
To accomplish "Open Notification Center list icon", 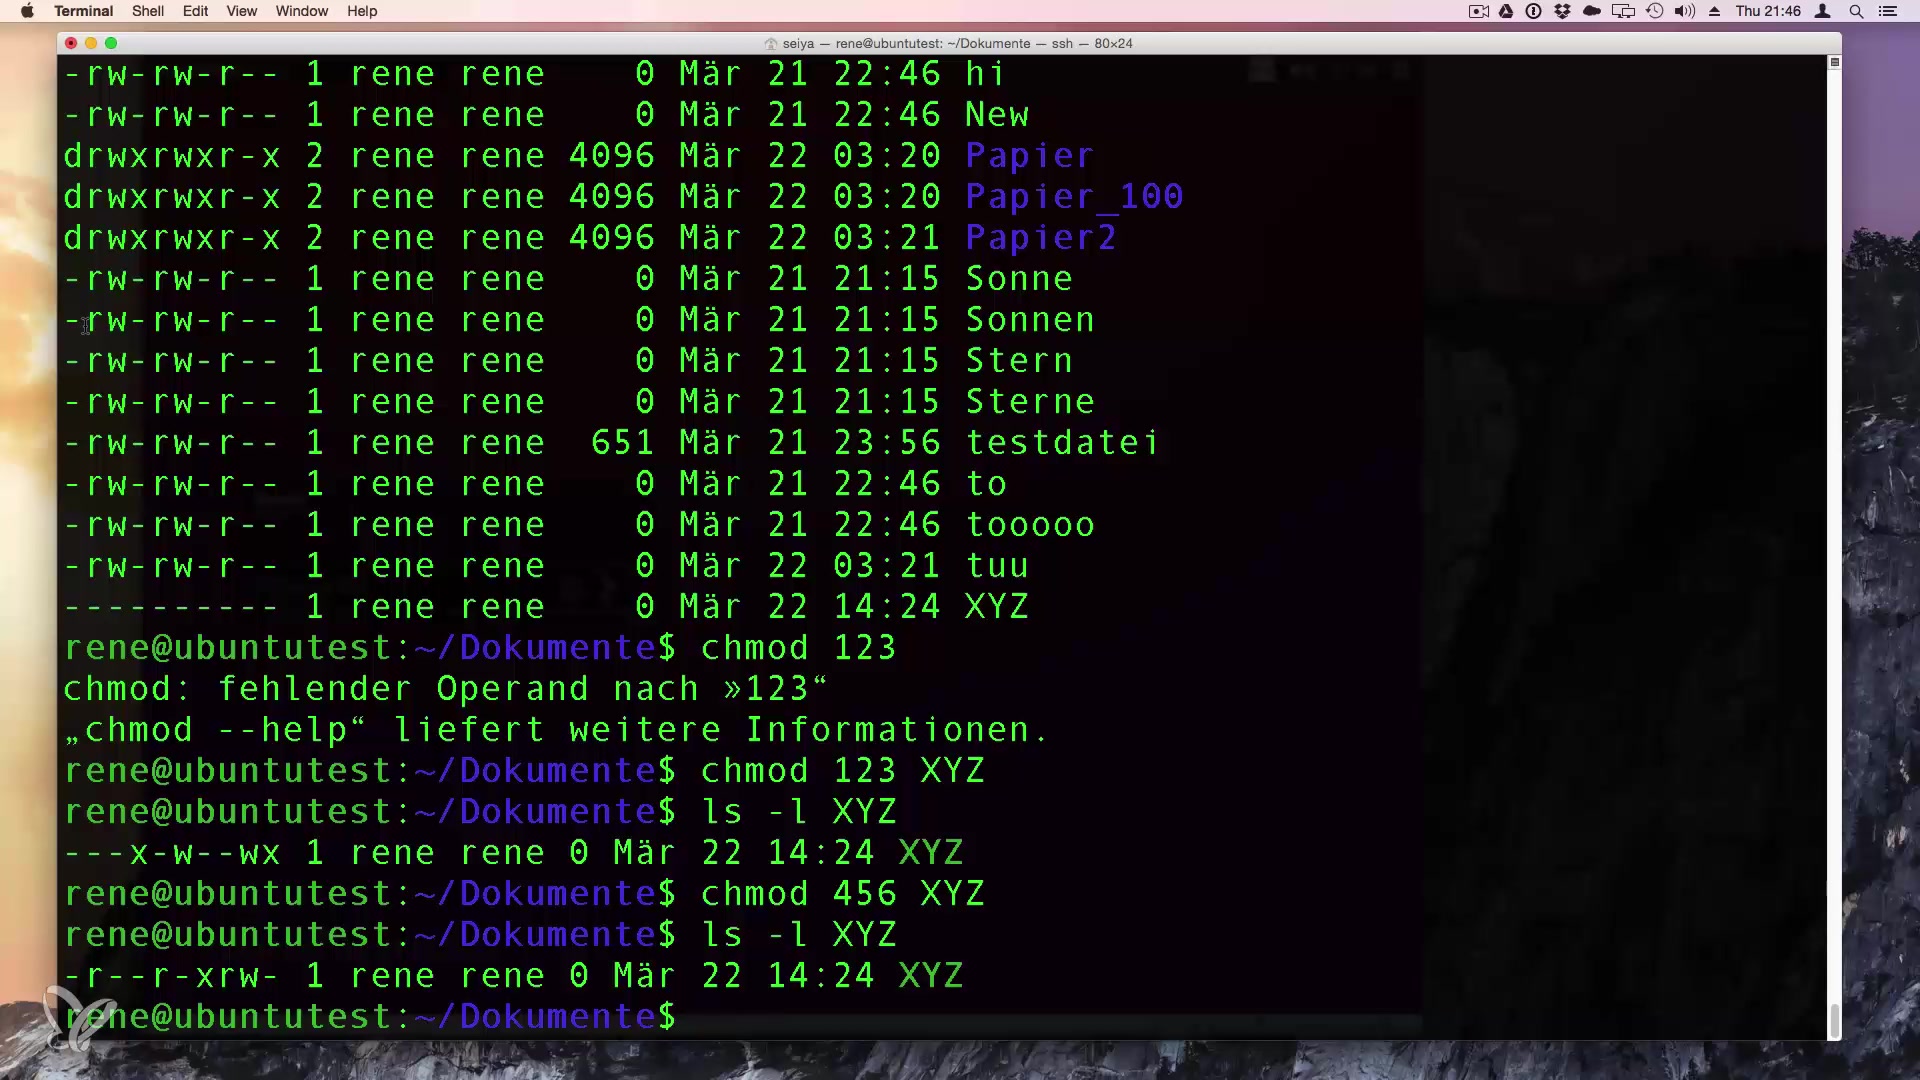I will pos(1887,11).
